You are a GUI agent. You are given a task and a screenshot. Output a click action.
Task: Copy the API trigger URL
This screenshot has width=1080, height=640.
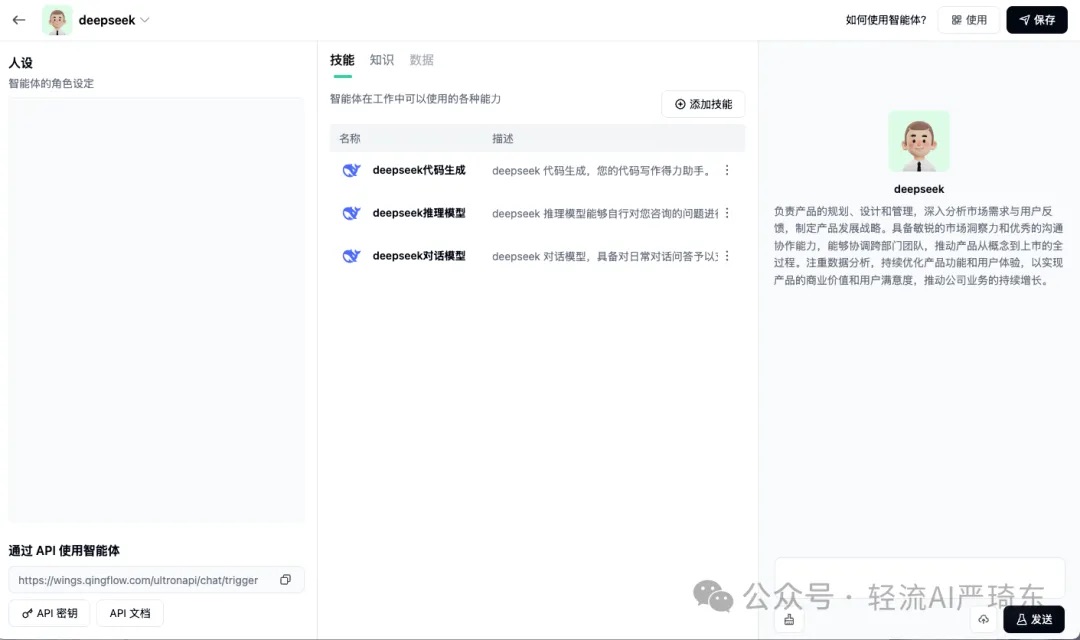click(285, 580)
